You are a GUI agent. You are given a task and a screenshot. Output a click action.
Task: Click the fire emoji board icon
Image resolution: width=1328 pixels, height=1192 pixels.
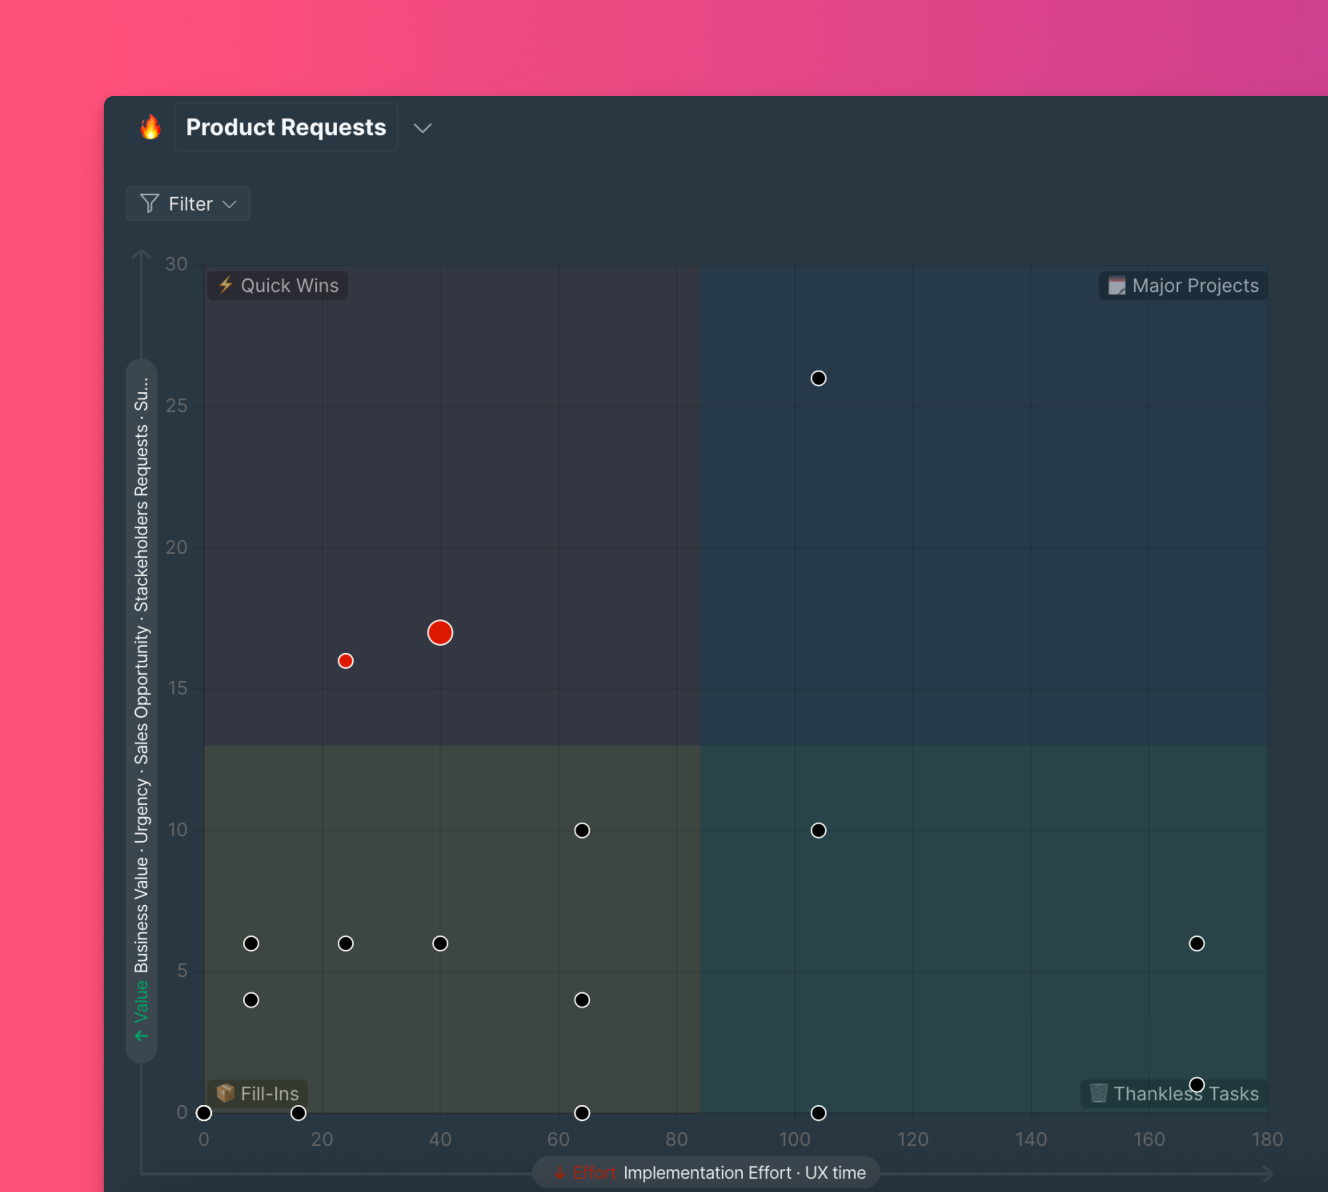(x=150, y=127)
